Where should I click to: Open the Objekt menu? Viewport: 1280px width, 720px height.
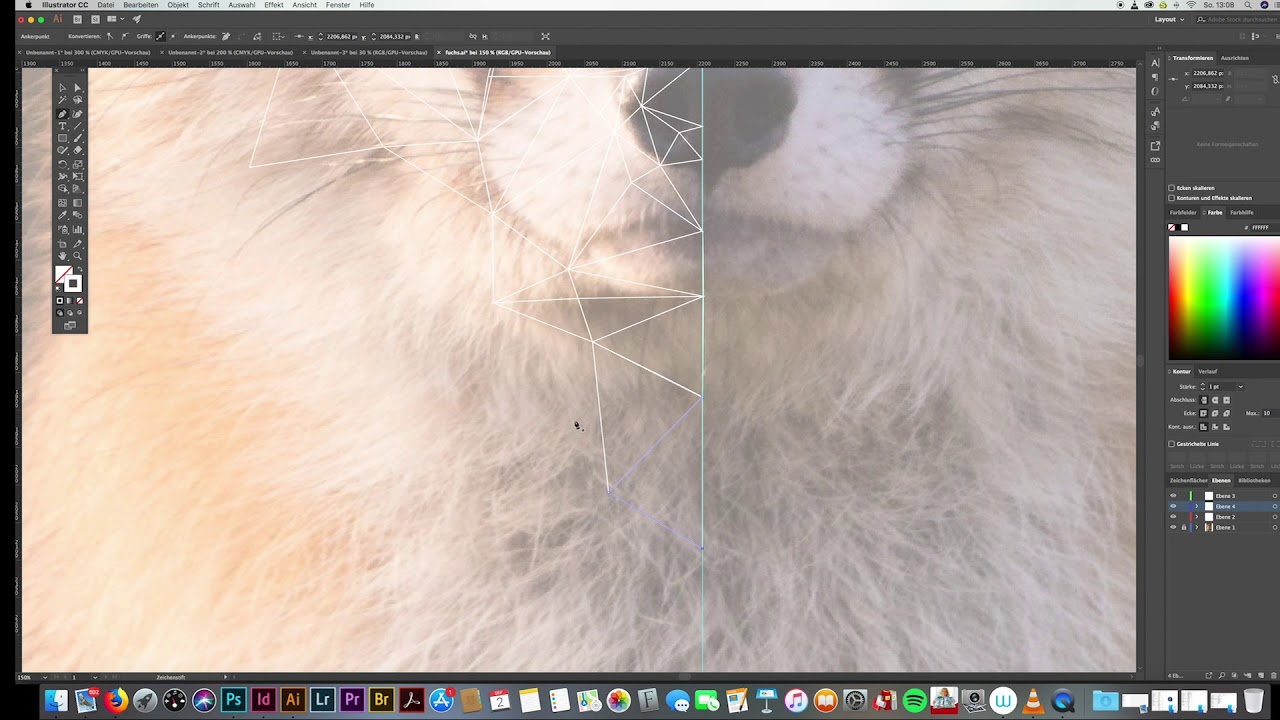click(178, 5)
